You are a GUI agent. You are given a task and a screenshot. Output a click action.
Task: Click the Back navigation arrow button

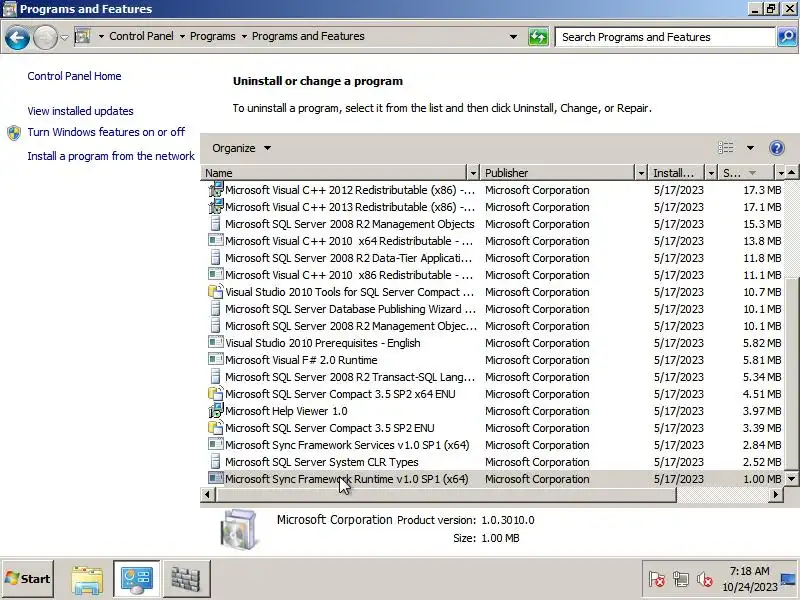tap(17, 37)
